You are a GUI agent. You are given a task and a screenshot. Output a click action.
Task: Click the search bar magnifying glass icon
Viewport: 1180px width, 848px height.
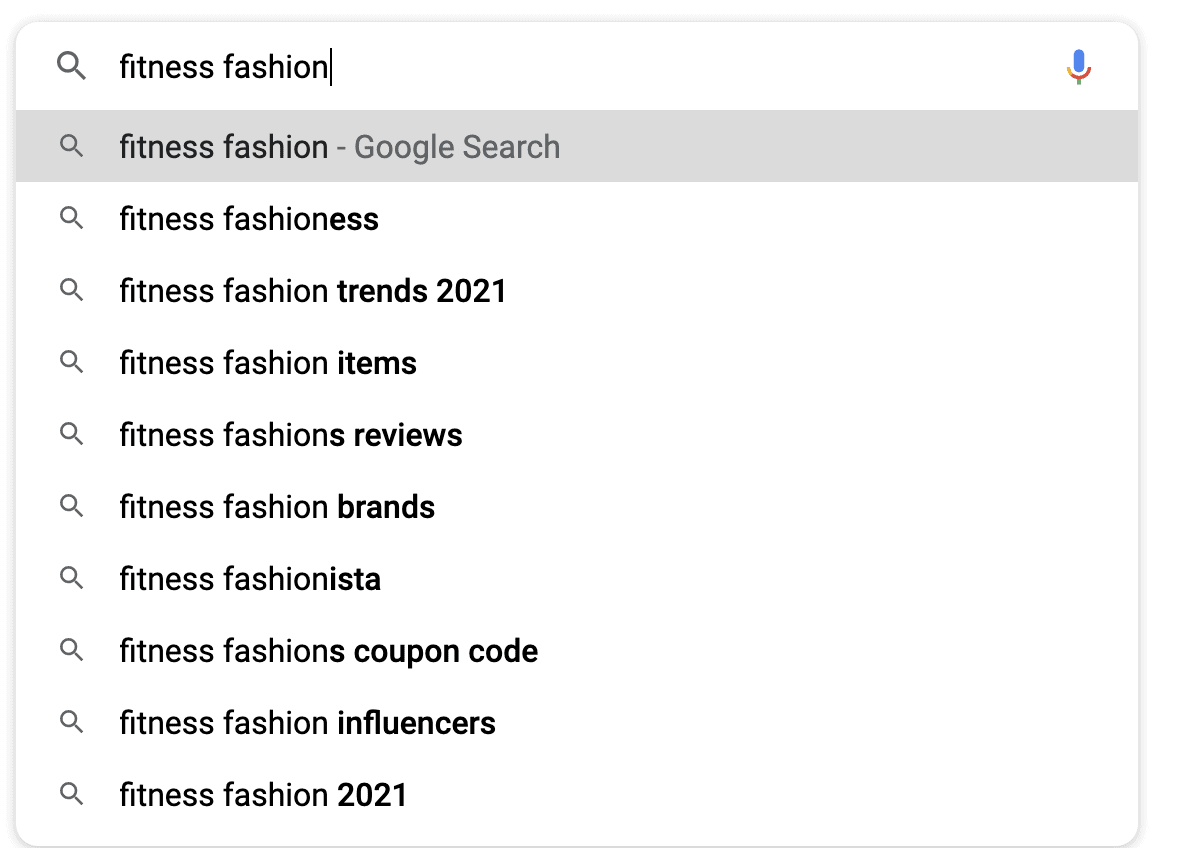click(71, 67)
